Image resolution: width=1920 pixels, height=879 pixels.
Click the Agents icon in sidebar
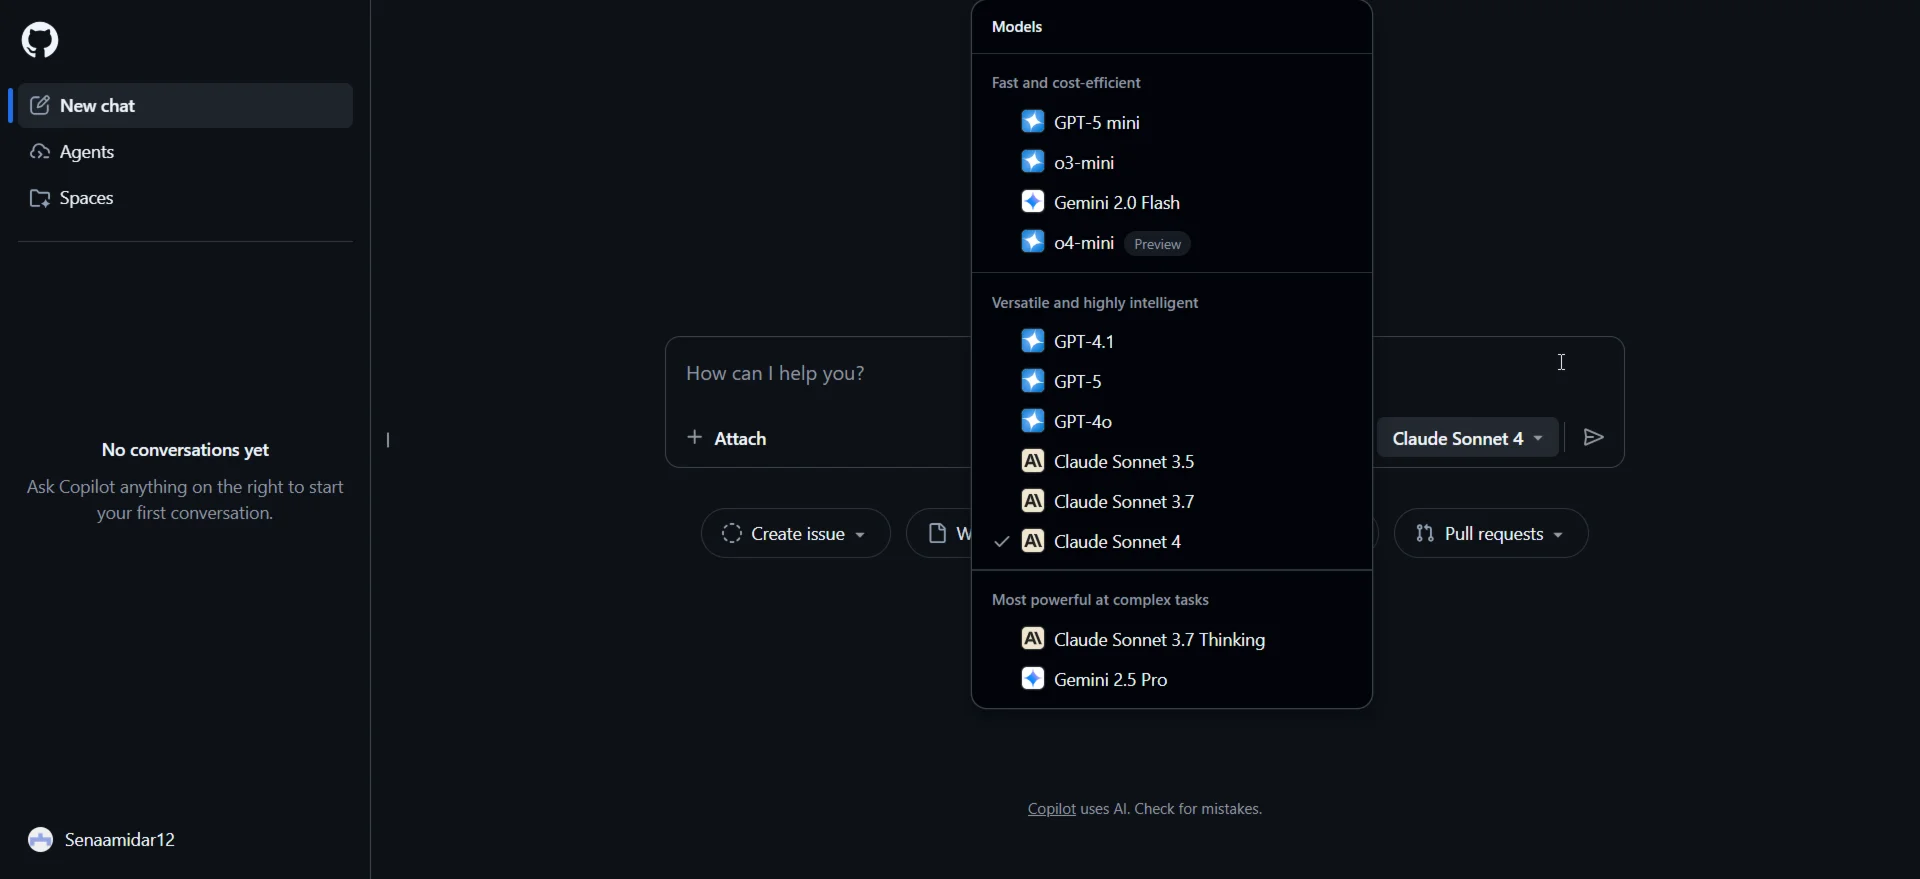40,152
